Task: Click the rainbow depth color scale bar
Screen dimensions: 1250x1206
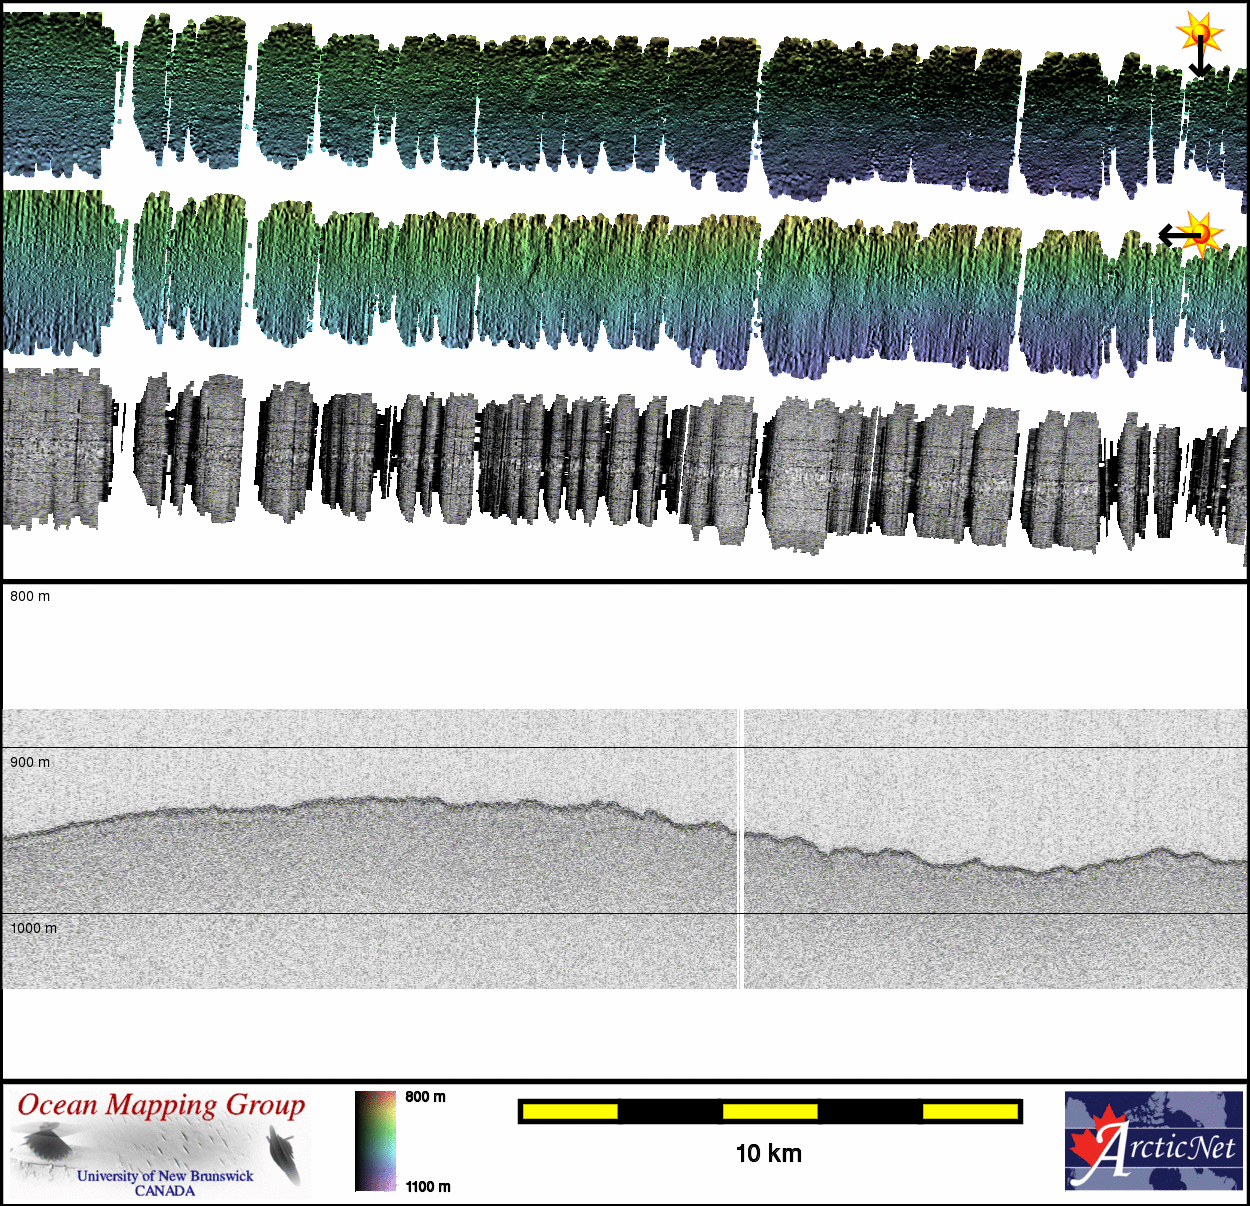Action: [375, 1141]
